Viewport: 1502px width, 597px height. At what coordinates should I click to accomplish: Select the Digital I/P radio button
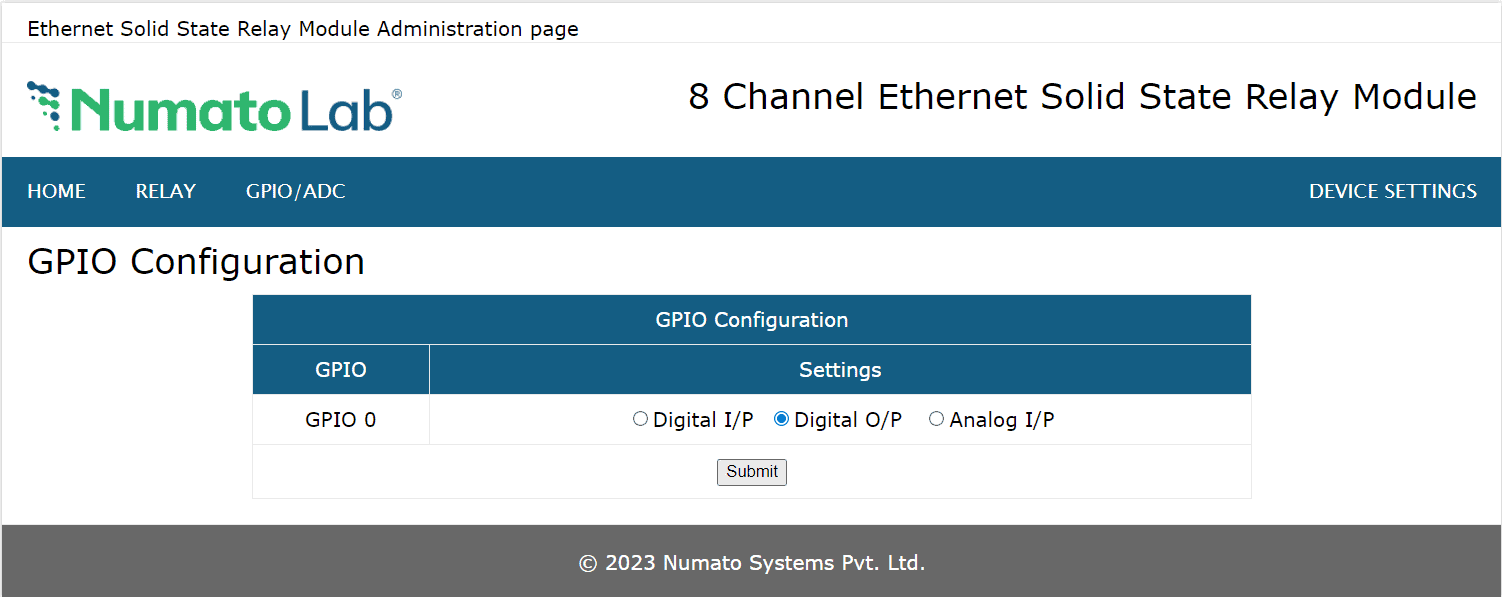(x=640, y=419)
